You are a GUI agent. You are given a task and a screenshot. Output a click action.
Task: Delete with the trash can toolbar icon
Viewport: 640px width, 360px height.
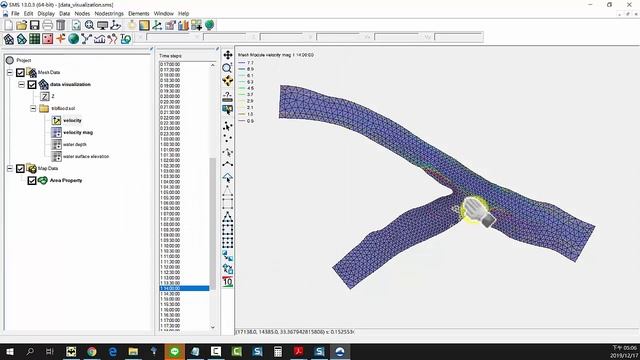click(61, 25)
